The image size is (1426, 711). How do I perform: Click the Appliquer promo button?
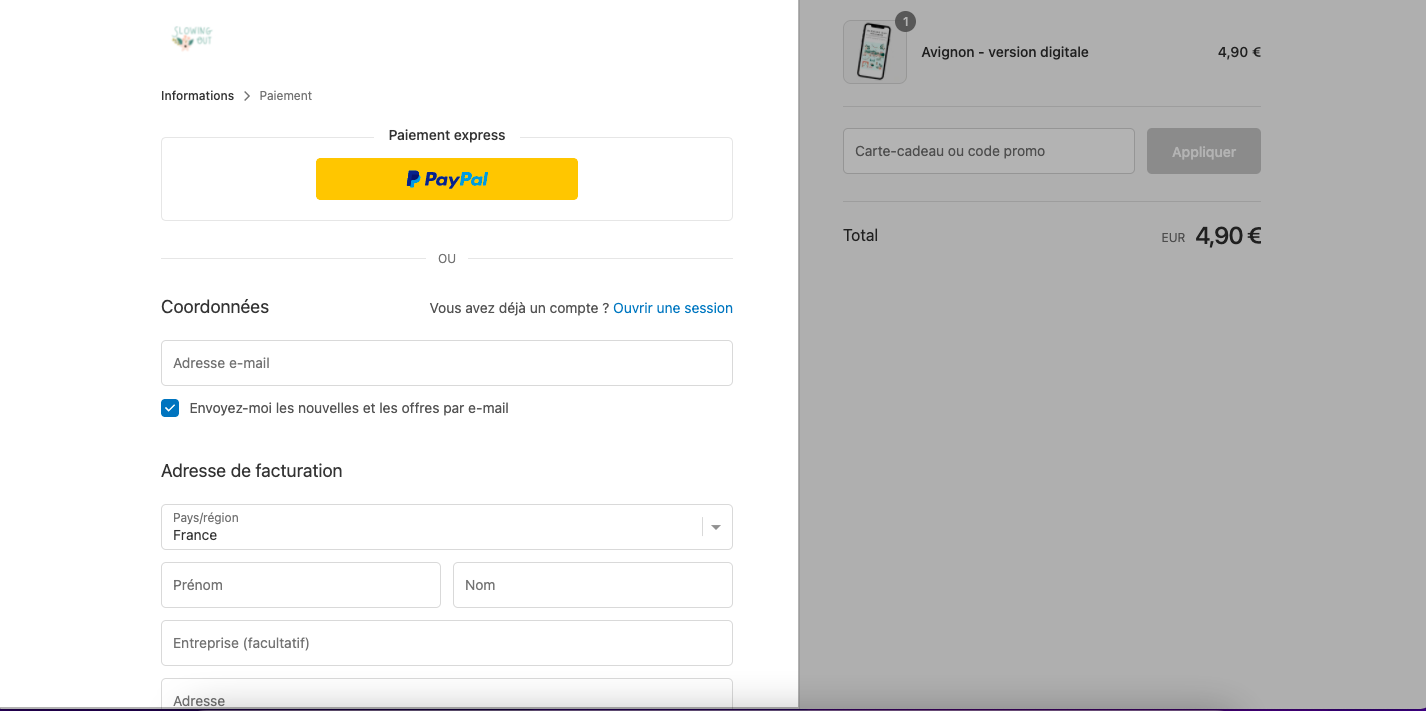pos(1204,151)
